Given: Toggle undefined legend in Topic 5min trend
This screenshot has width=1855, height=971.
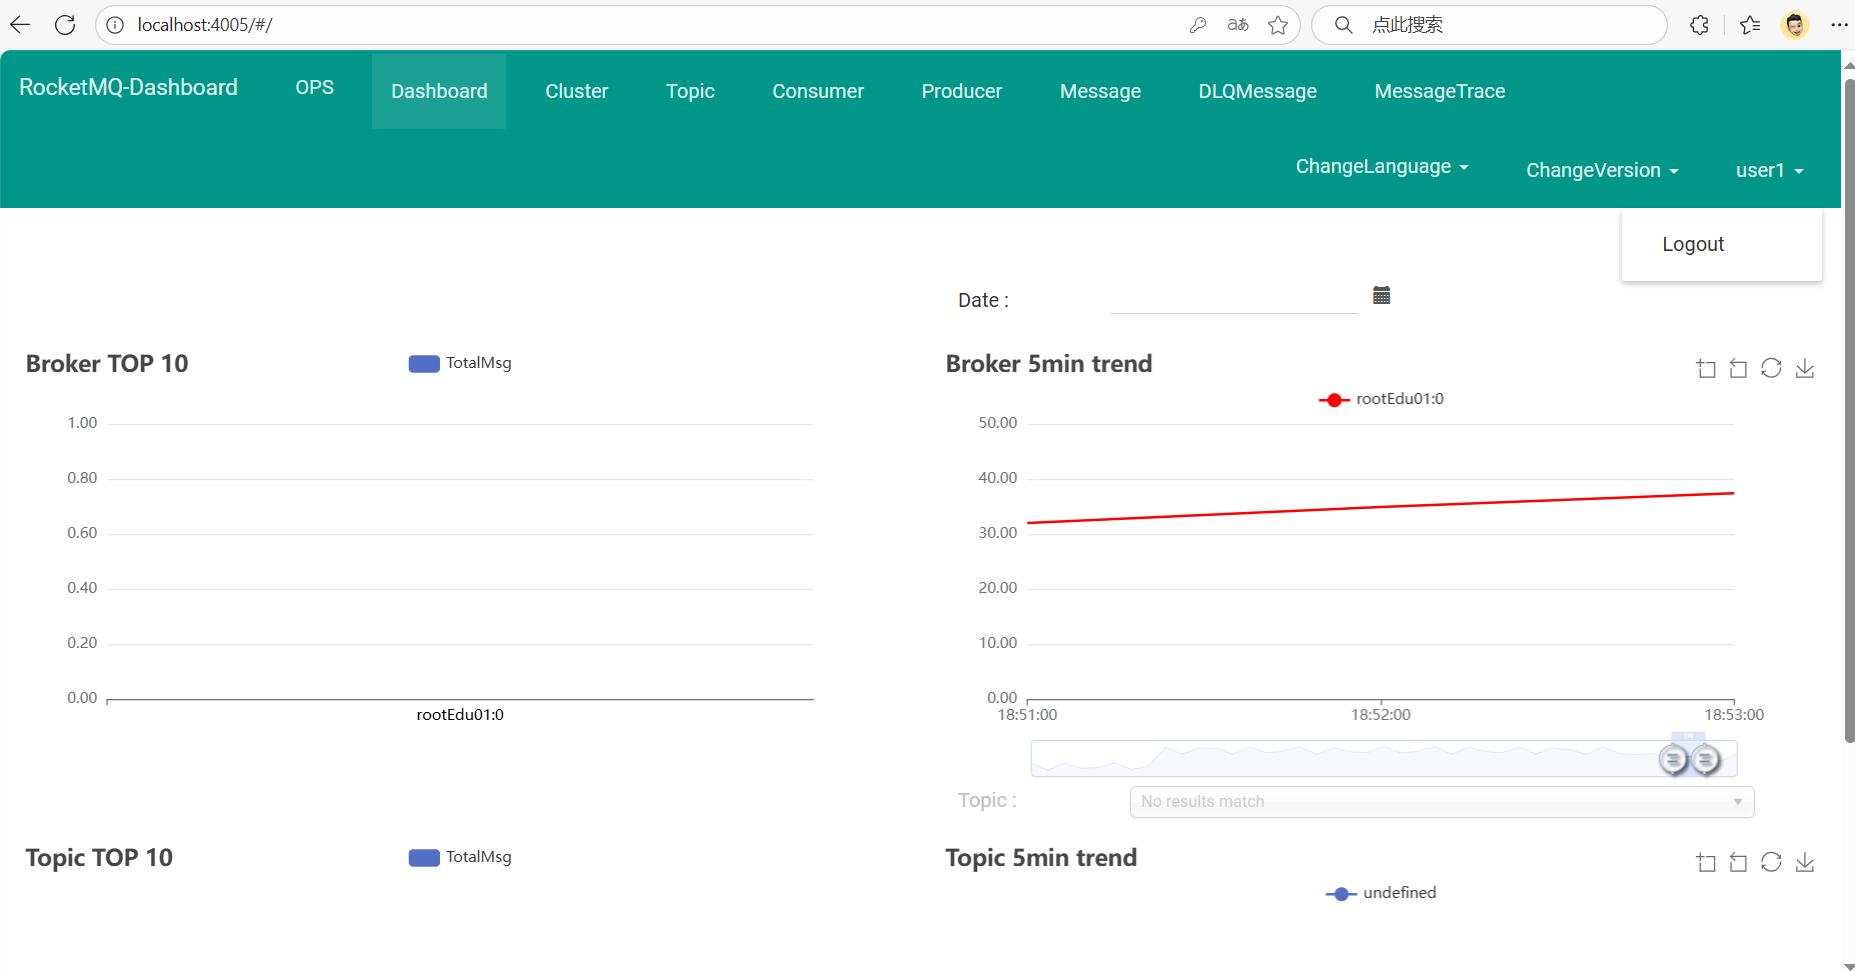Looking at the screenshot, I should coord(1381,893).
